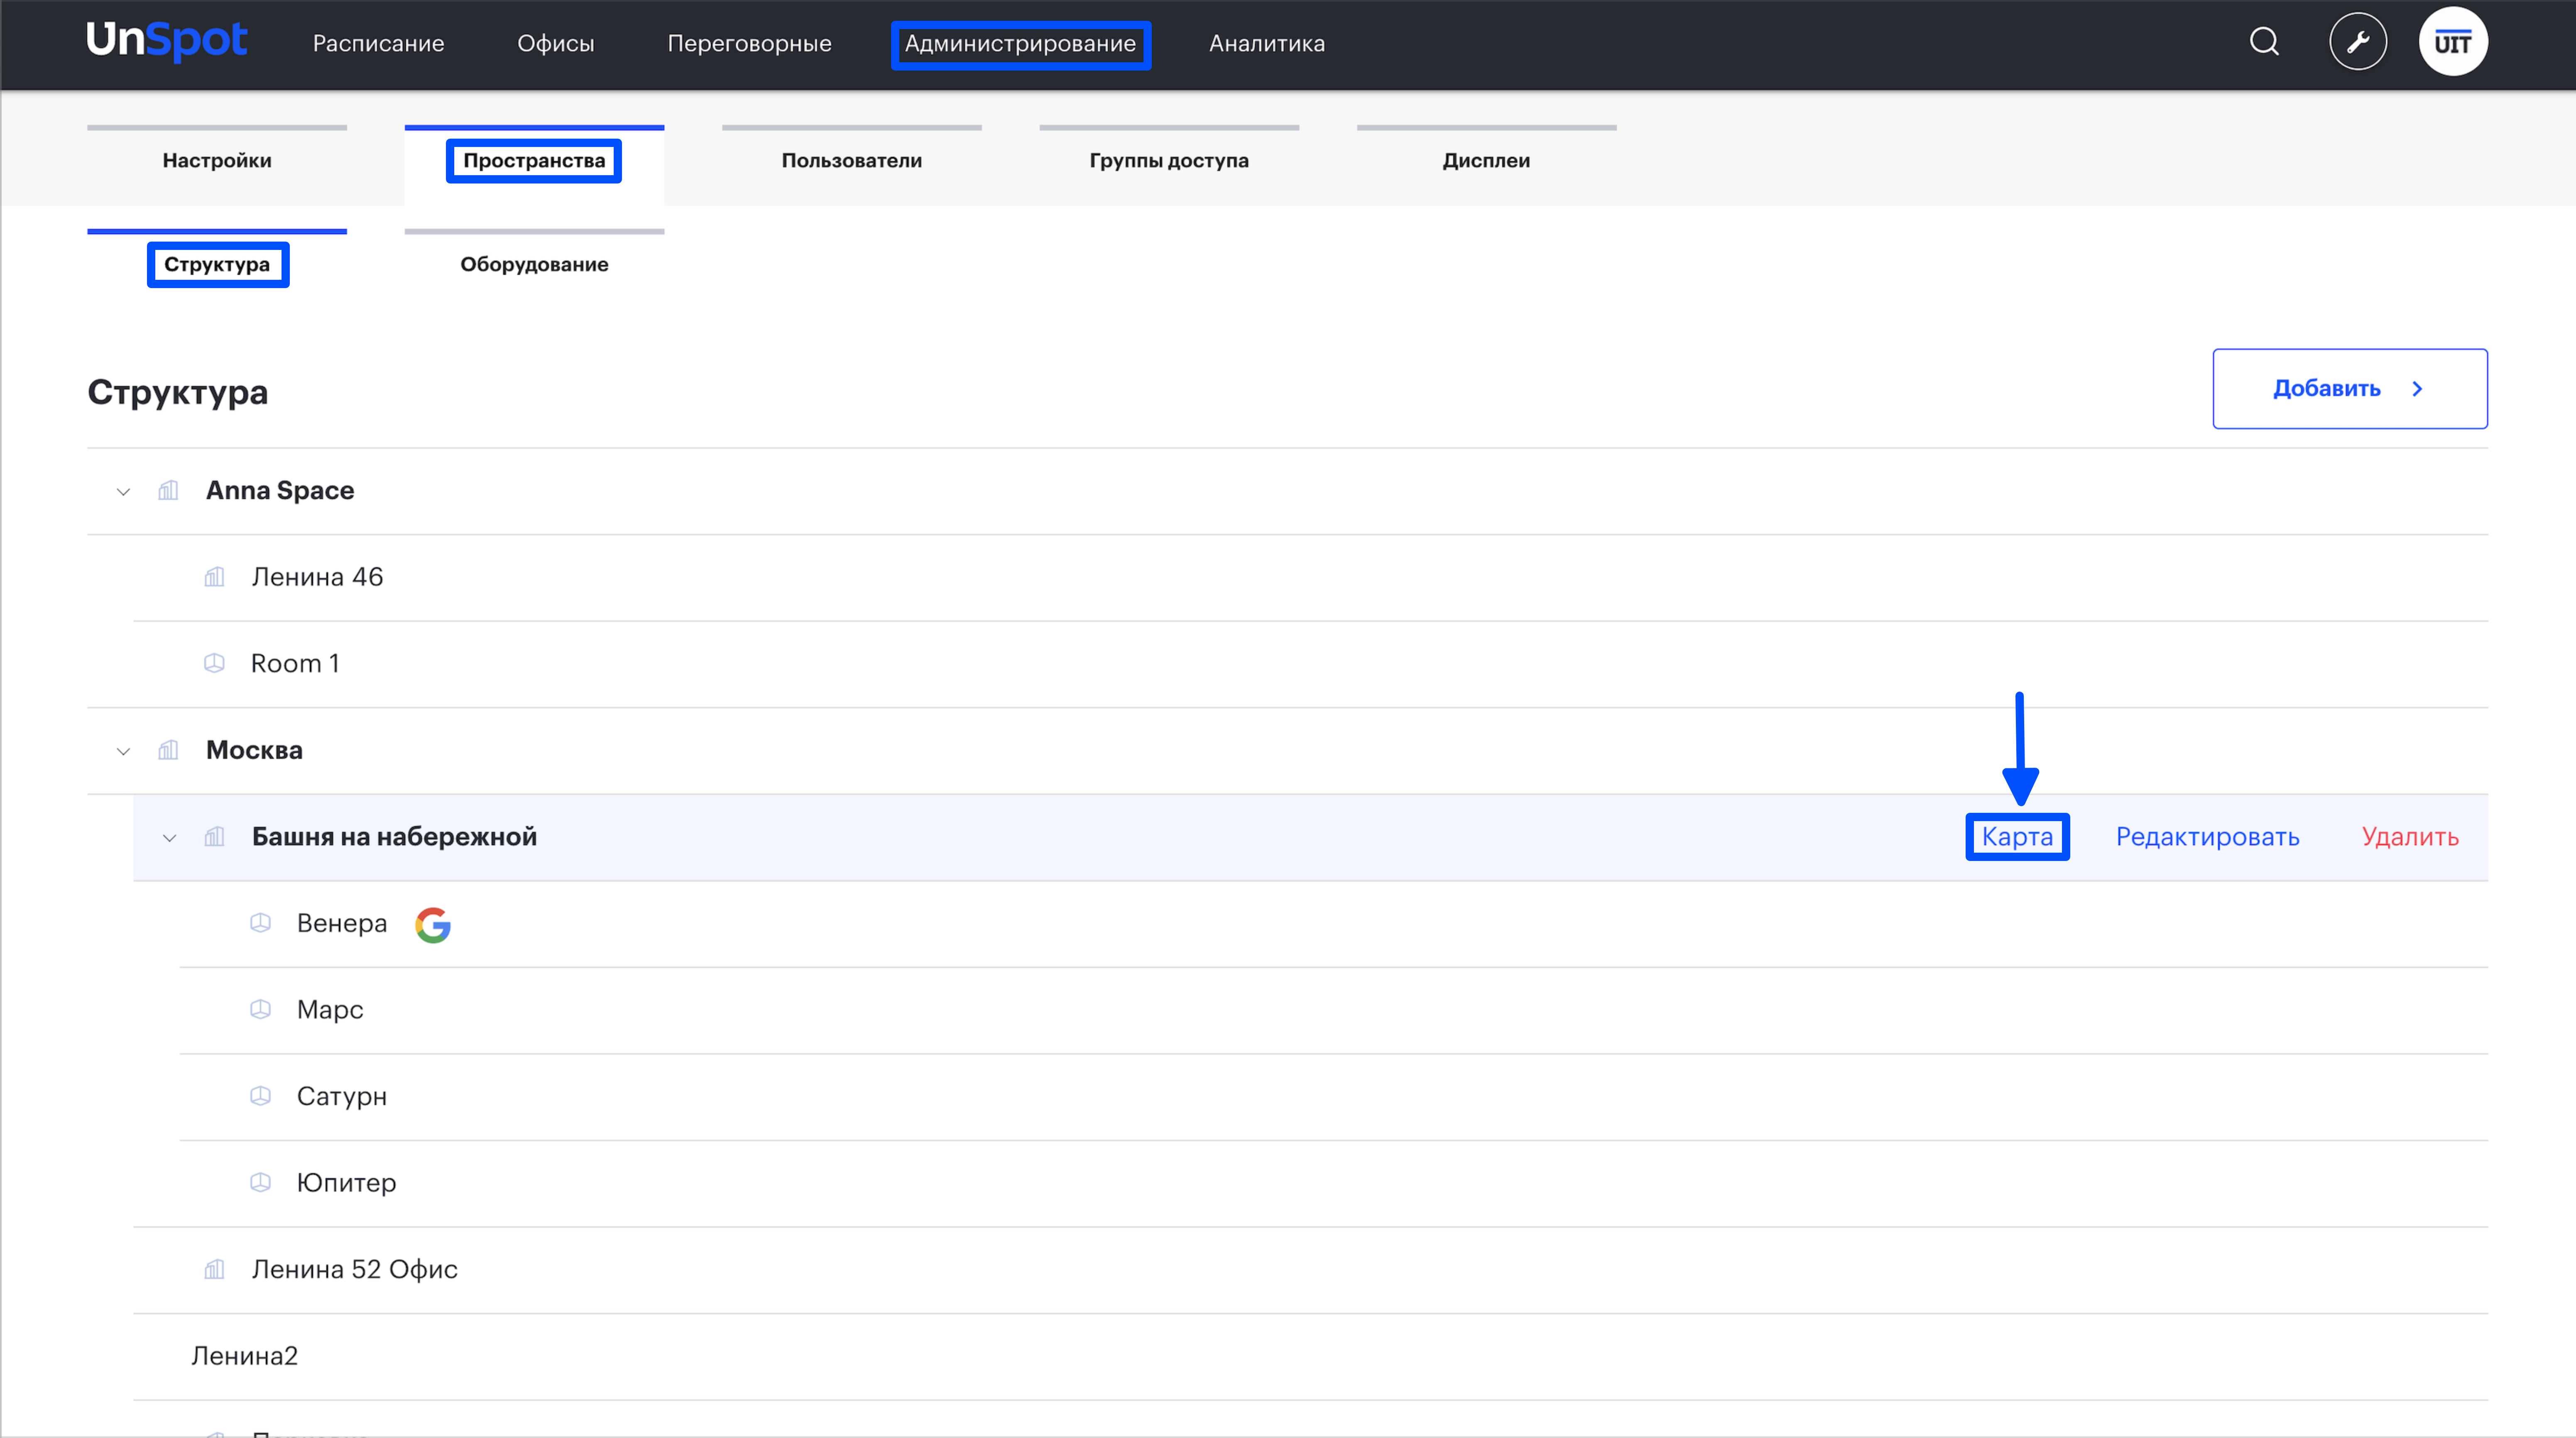Select the Москва row

click(1287, 751)
